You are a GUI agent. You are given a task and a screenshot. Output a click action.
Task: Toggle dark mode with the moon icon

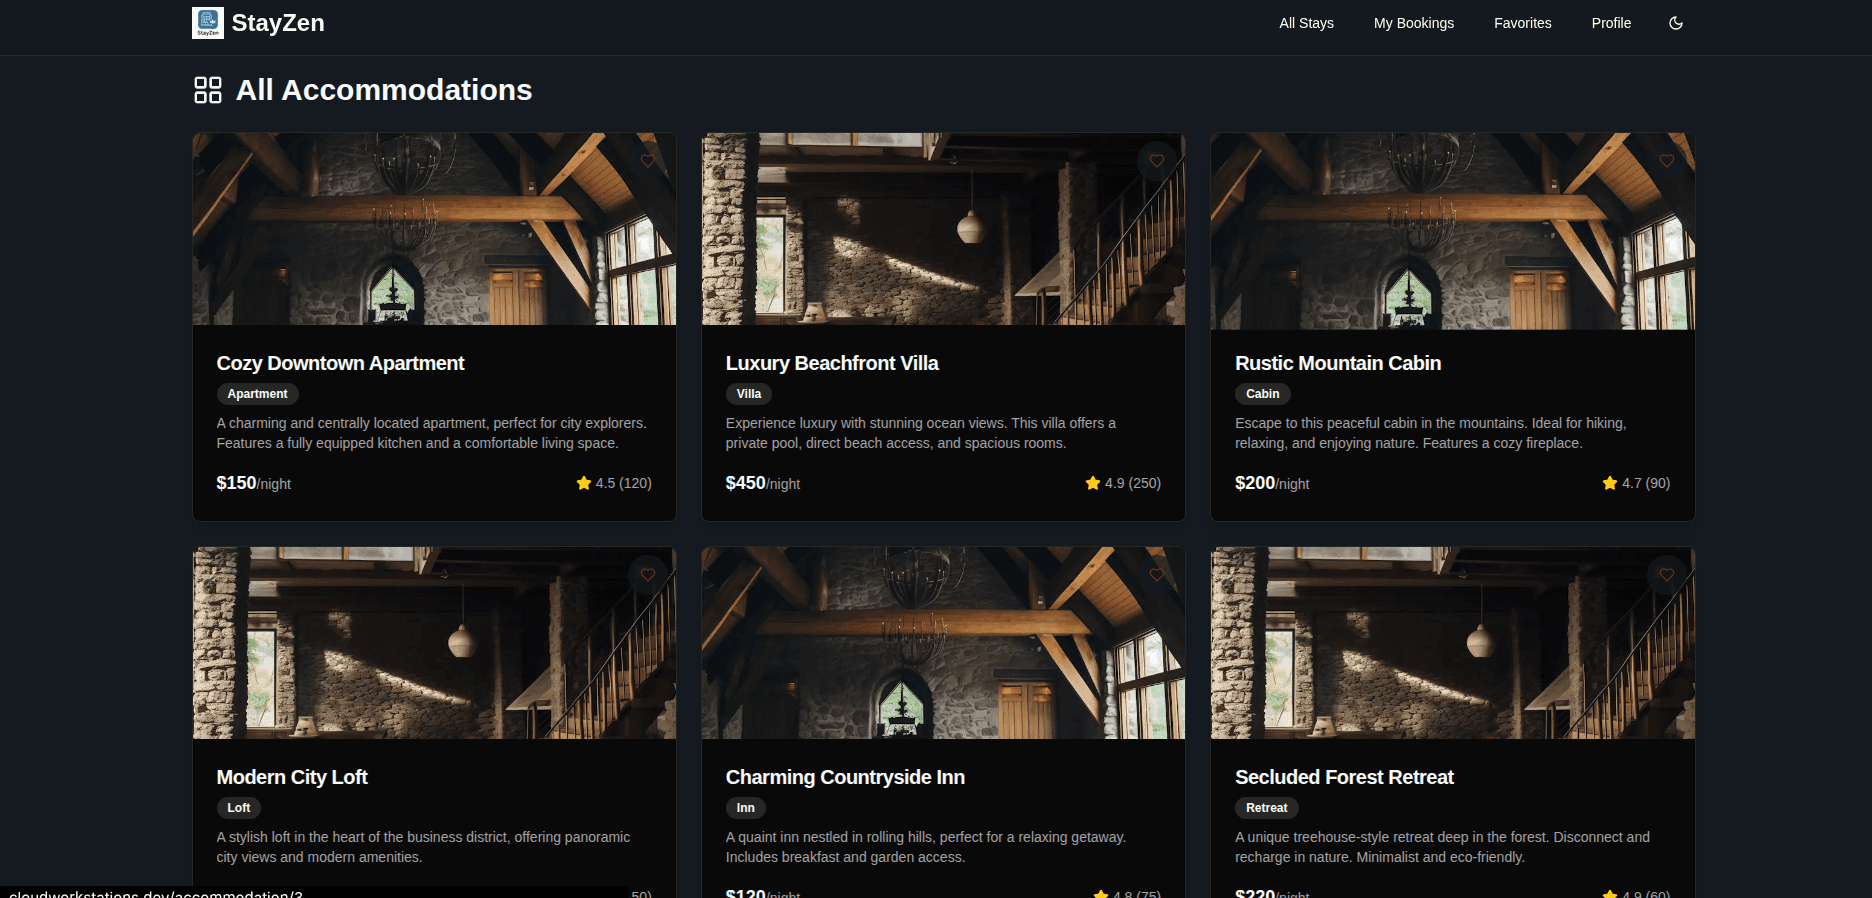[x=1676, y=23]
